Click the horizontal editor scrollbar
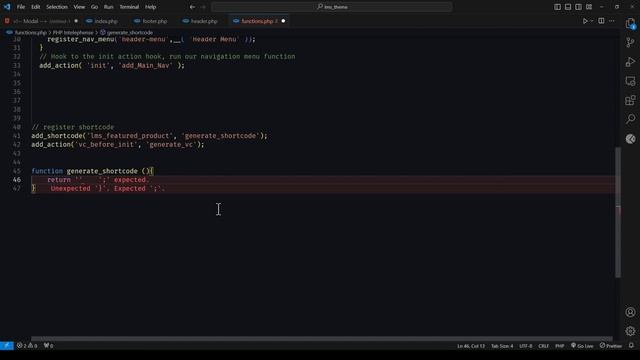The width and height of the screenshot is (640, 360). pyautogui.click(x=322, y=338)
